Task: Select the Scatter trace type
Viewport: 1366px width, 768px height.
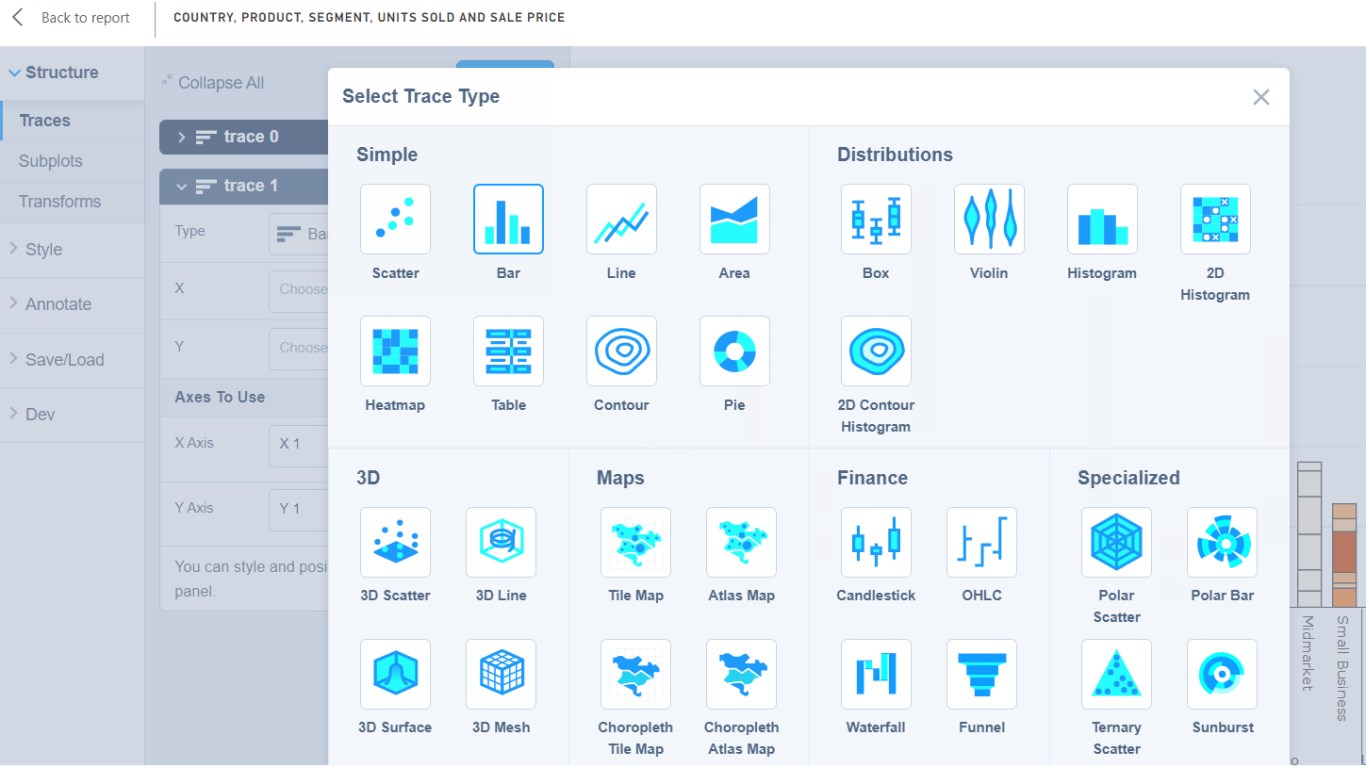Action: point(395,219)
